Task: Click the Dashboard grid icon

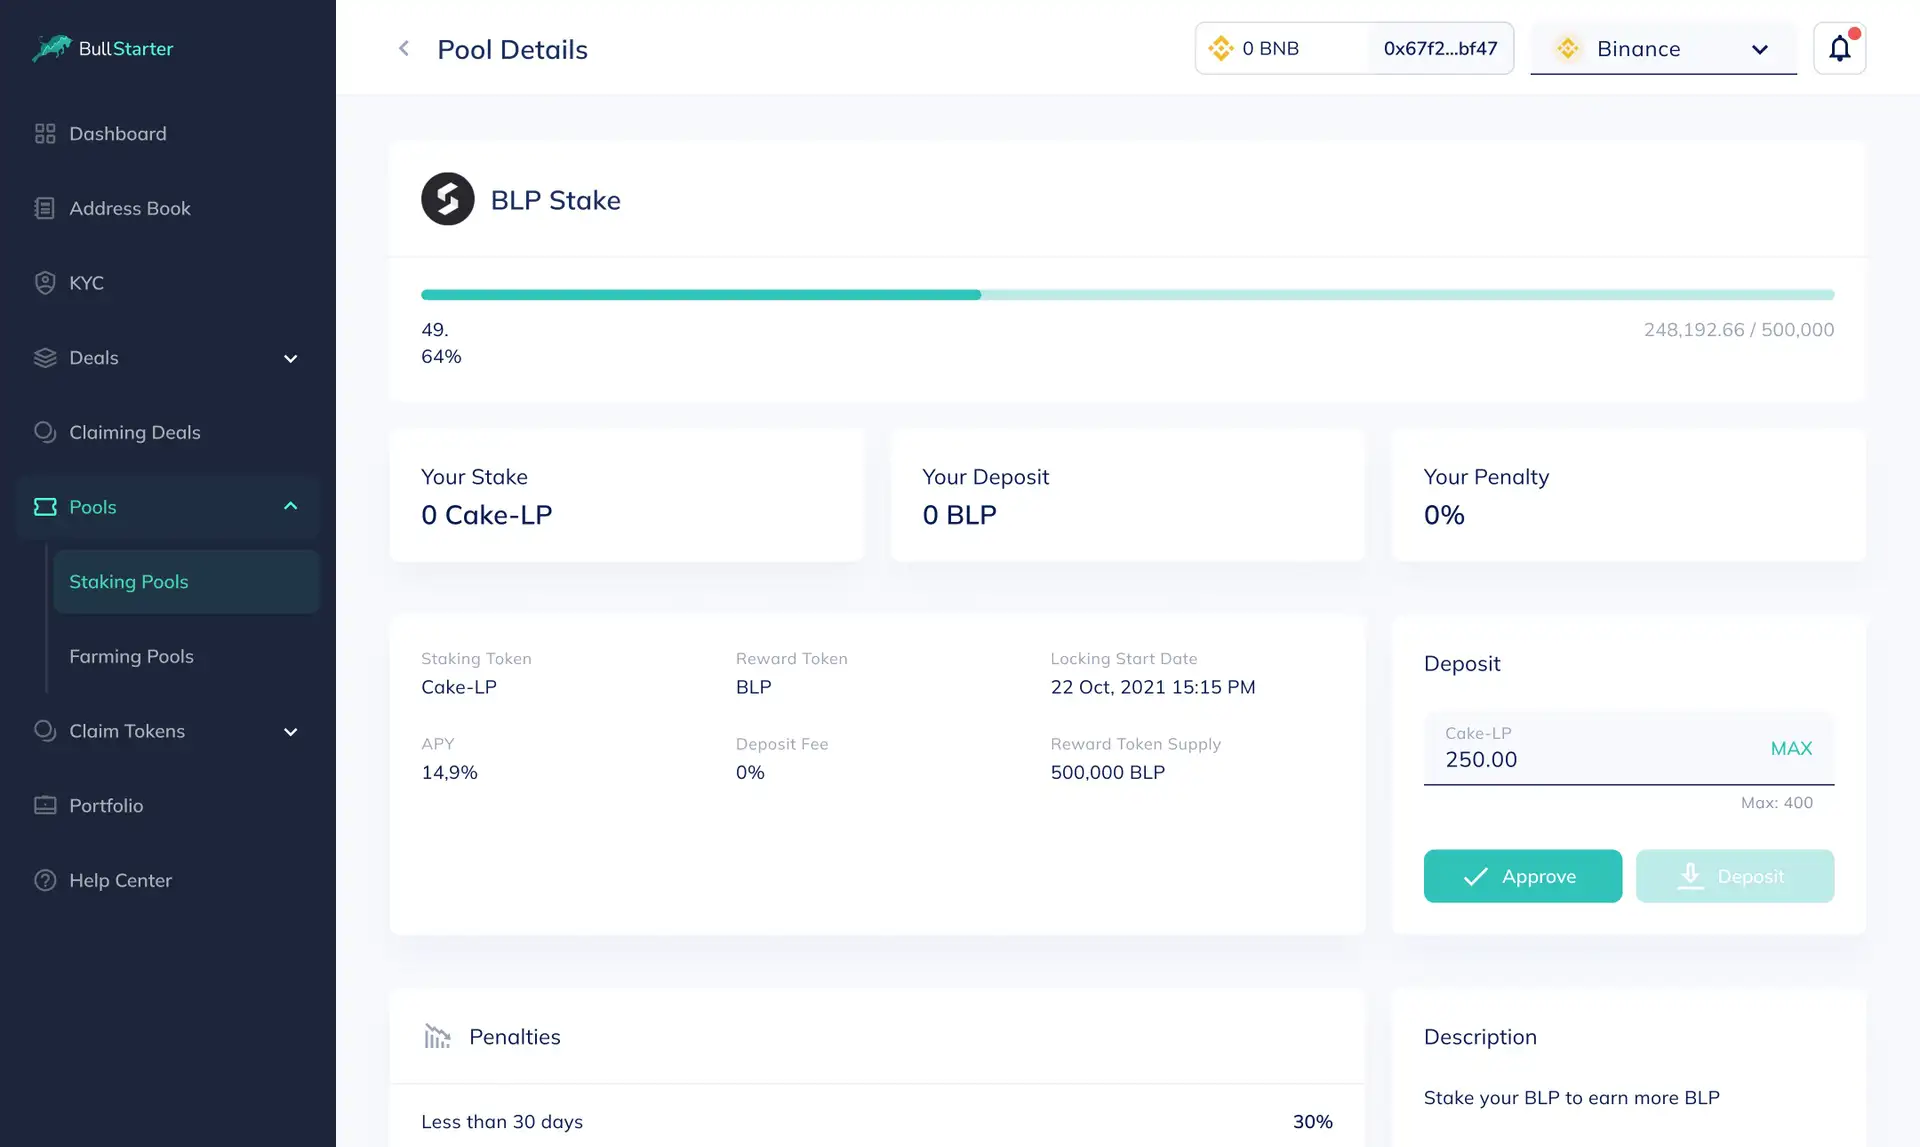Action: tap(45, 133)
